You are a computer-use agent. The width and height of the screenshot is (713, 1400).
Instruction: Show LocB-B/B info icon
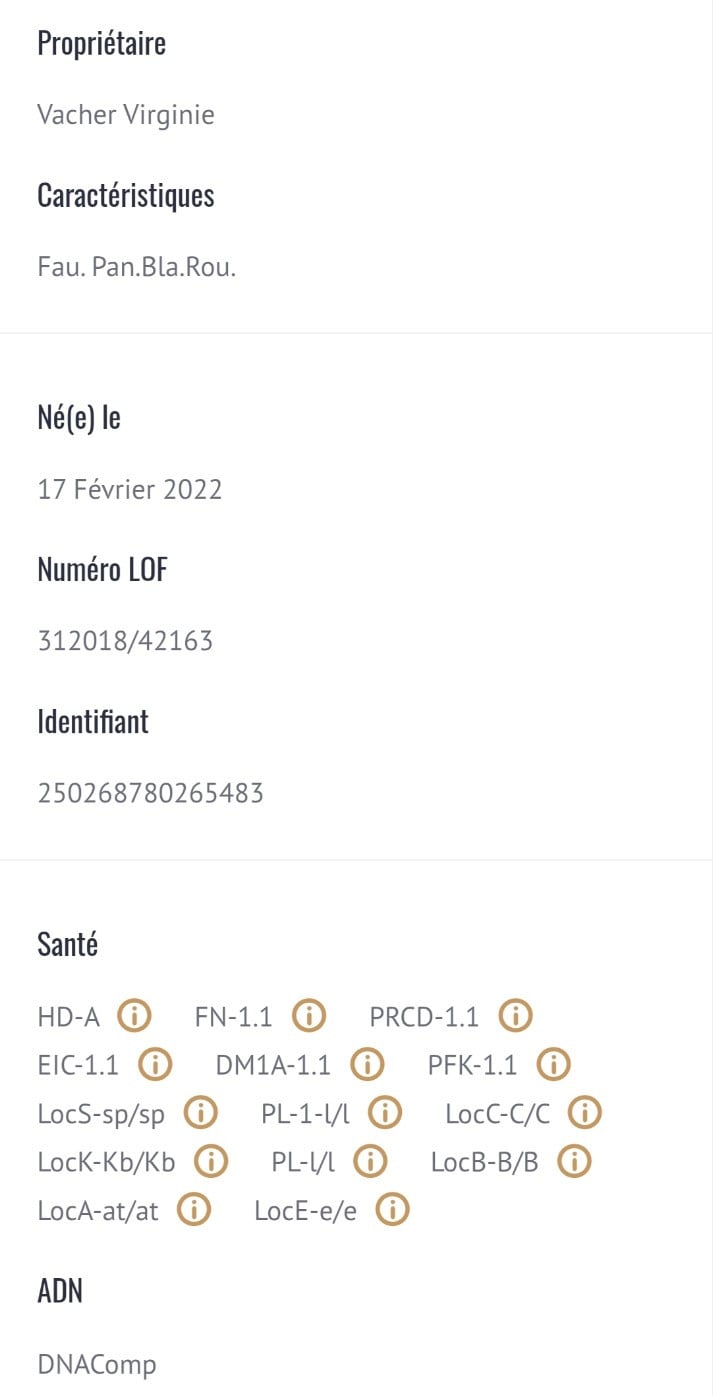pyautogui.click(x=575, y=1162)
